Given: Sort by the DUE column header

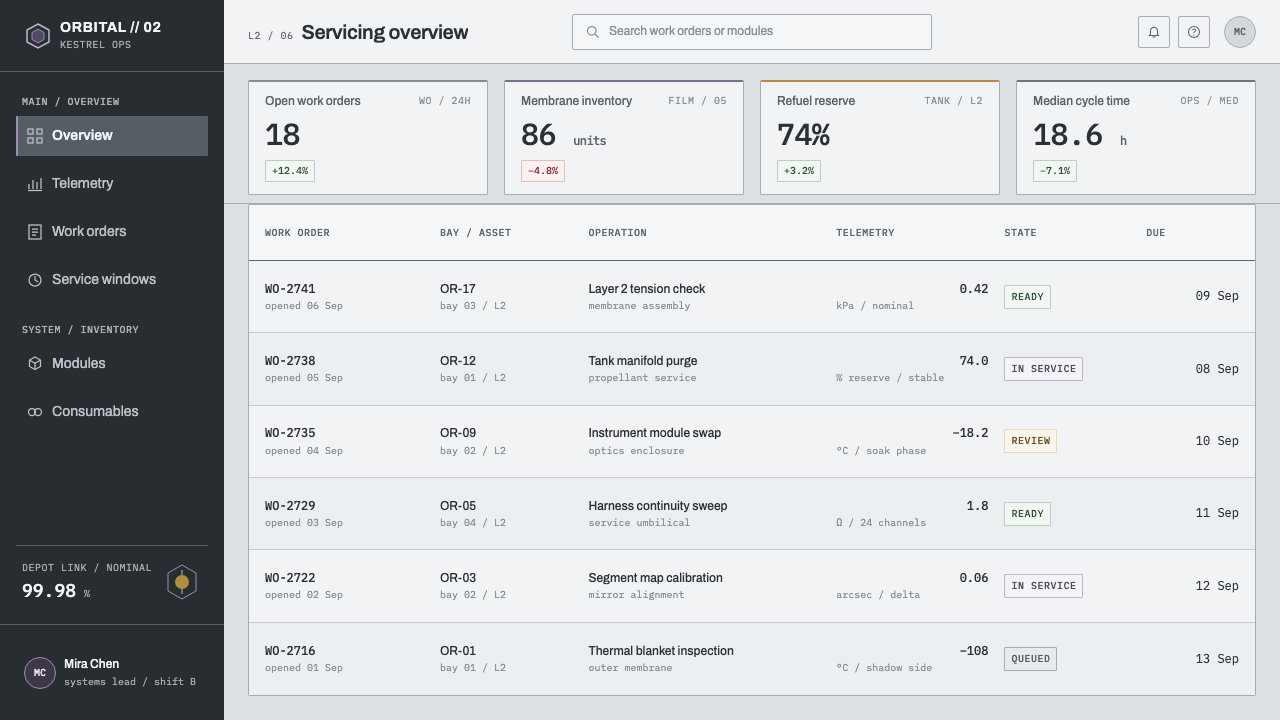Looking at the screenshot, I should click(1156, 233).
